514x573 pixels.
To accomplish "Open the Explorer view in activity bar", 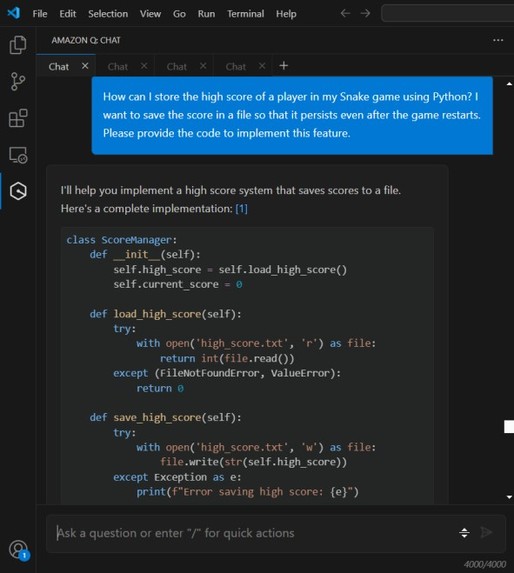I will [18, 45].
